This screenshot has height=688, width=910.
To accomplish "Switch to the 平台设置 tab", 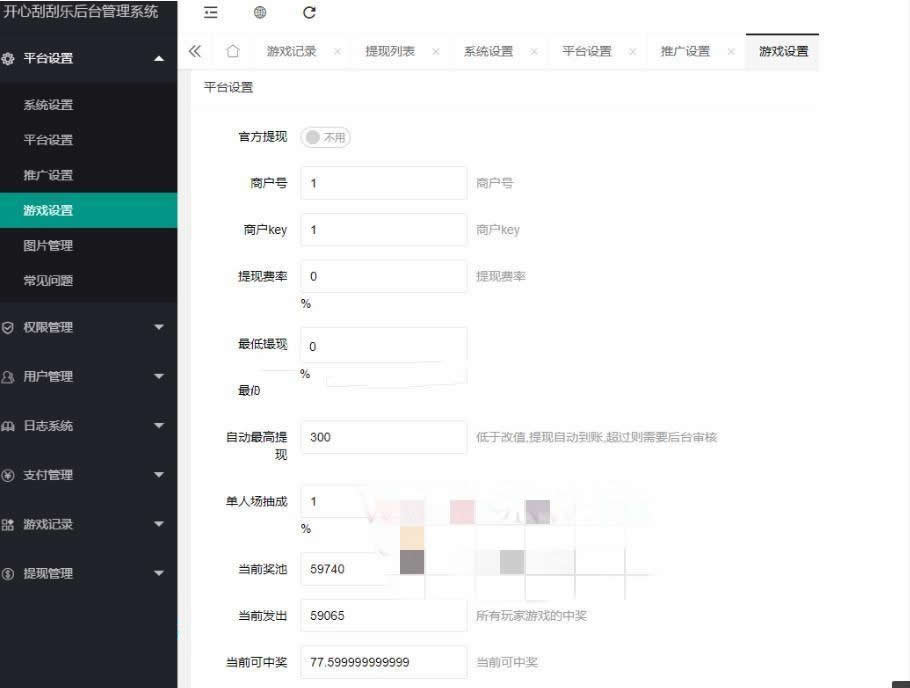I will (587, 51).
